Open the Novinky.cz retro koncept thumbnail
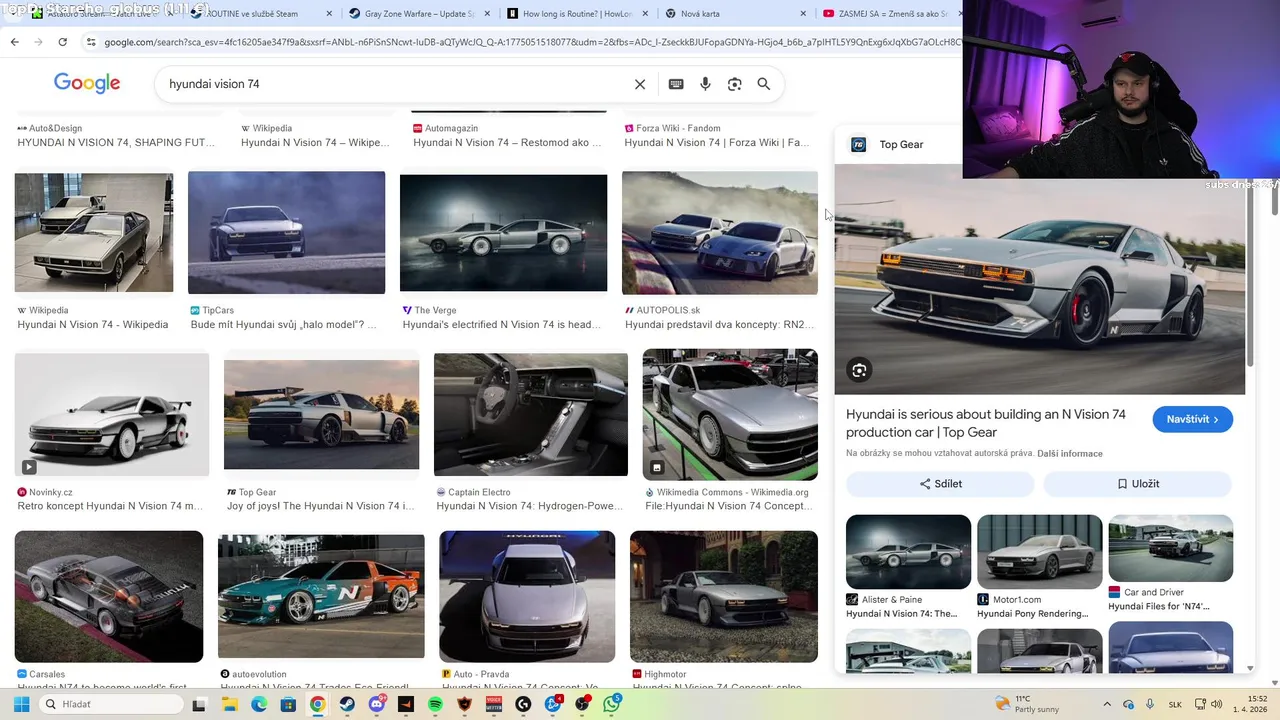 point(112,414)
